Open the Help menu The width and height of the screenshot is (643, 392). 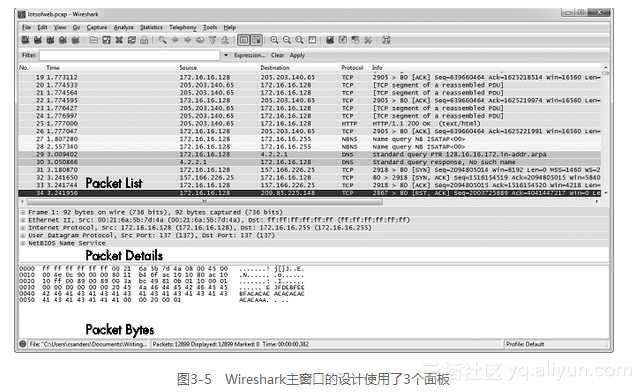click(x=230, y=27)
